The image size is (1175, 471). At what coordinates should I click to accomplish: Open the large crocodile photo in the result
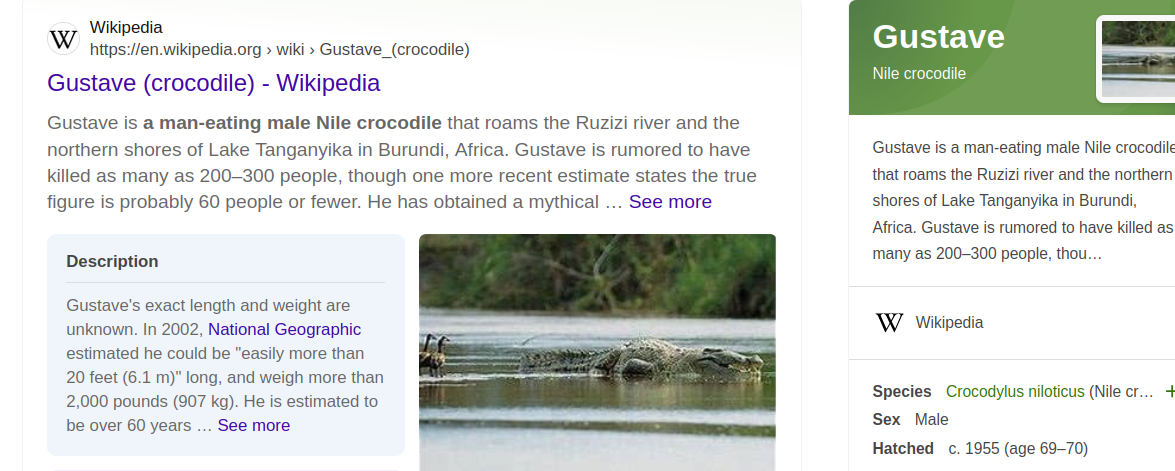point(597,351)
